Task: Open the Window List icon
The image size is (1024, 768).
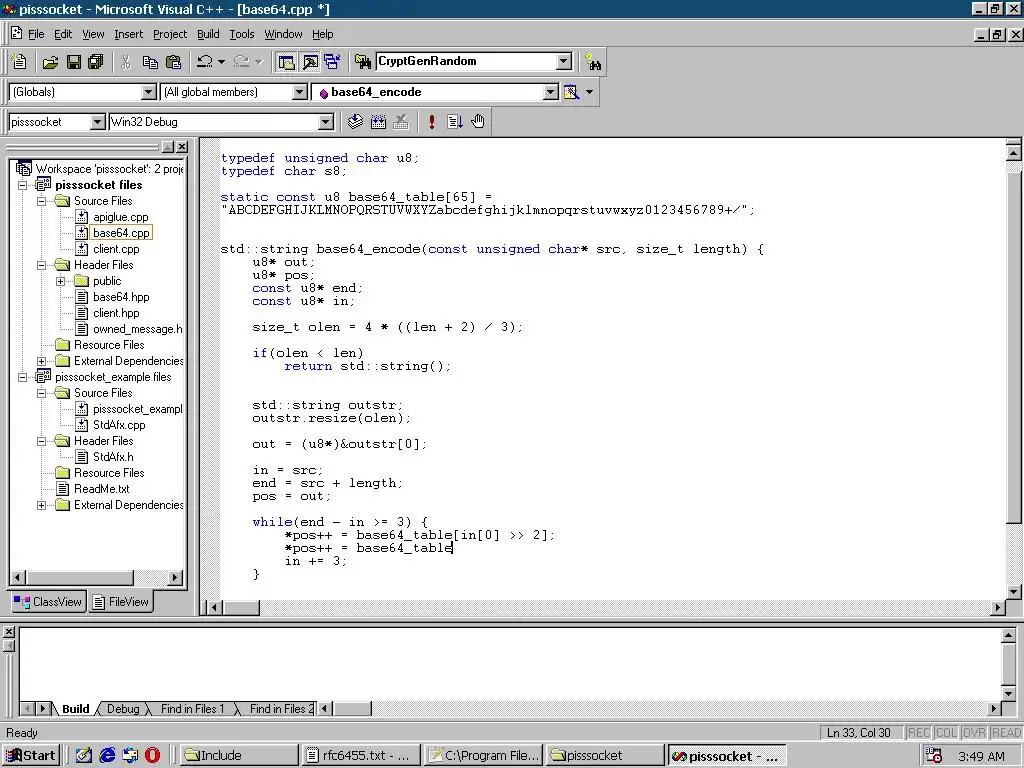Action: pos(332,62)
